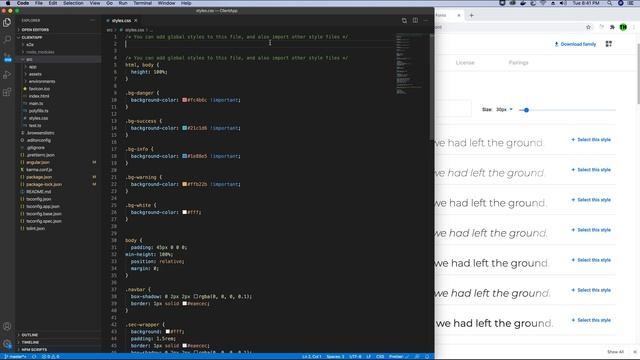Click Show All in browser downloads bar

(615, 352)
